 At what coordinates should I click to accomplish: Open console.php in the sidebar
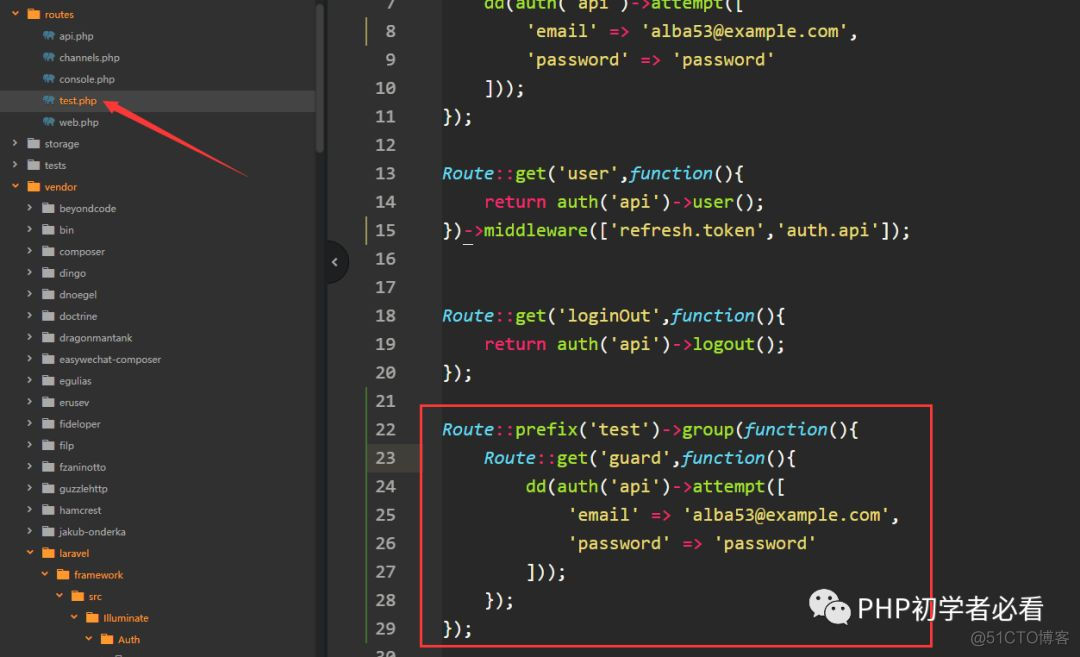pos(87,79)
